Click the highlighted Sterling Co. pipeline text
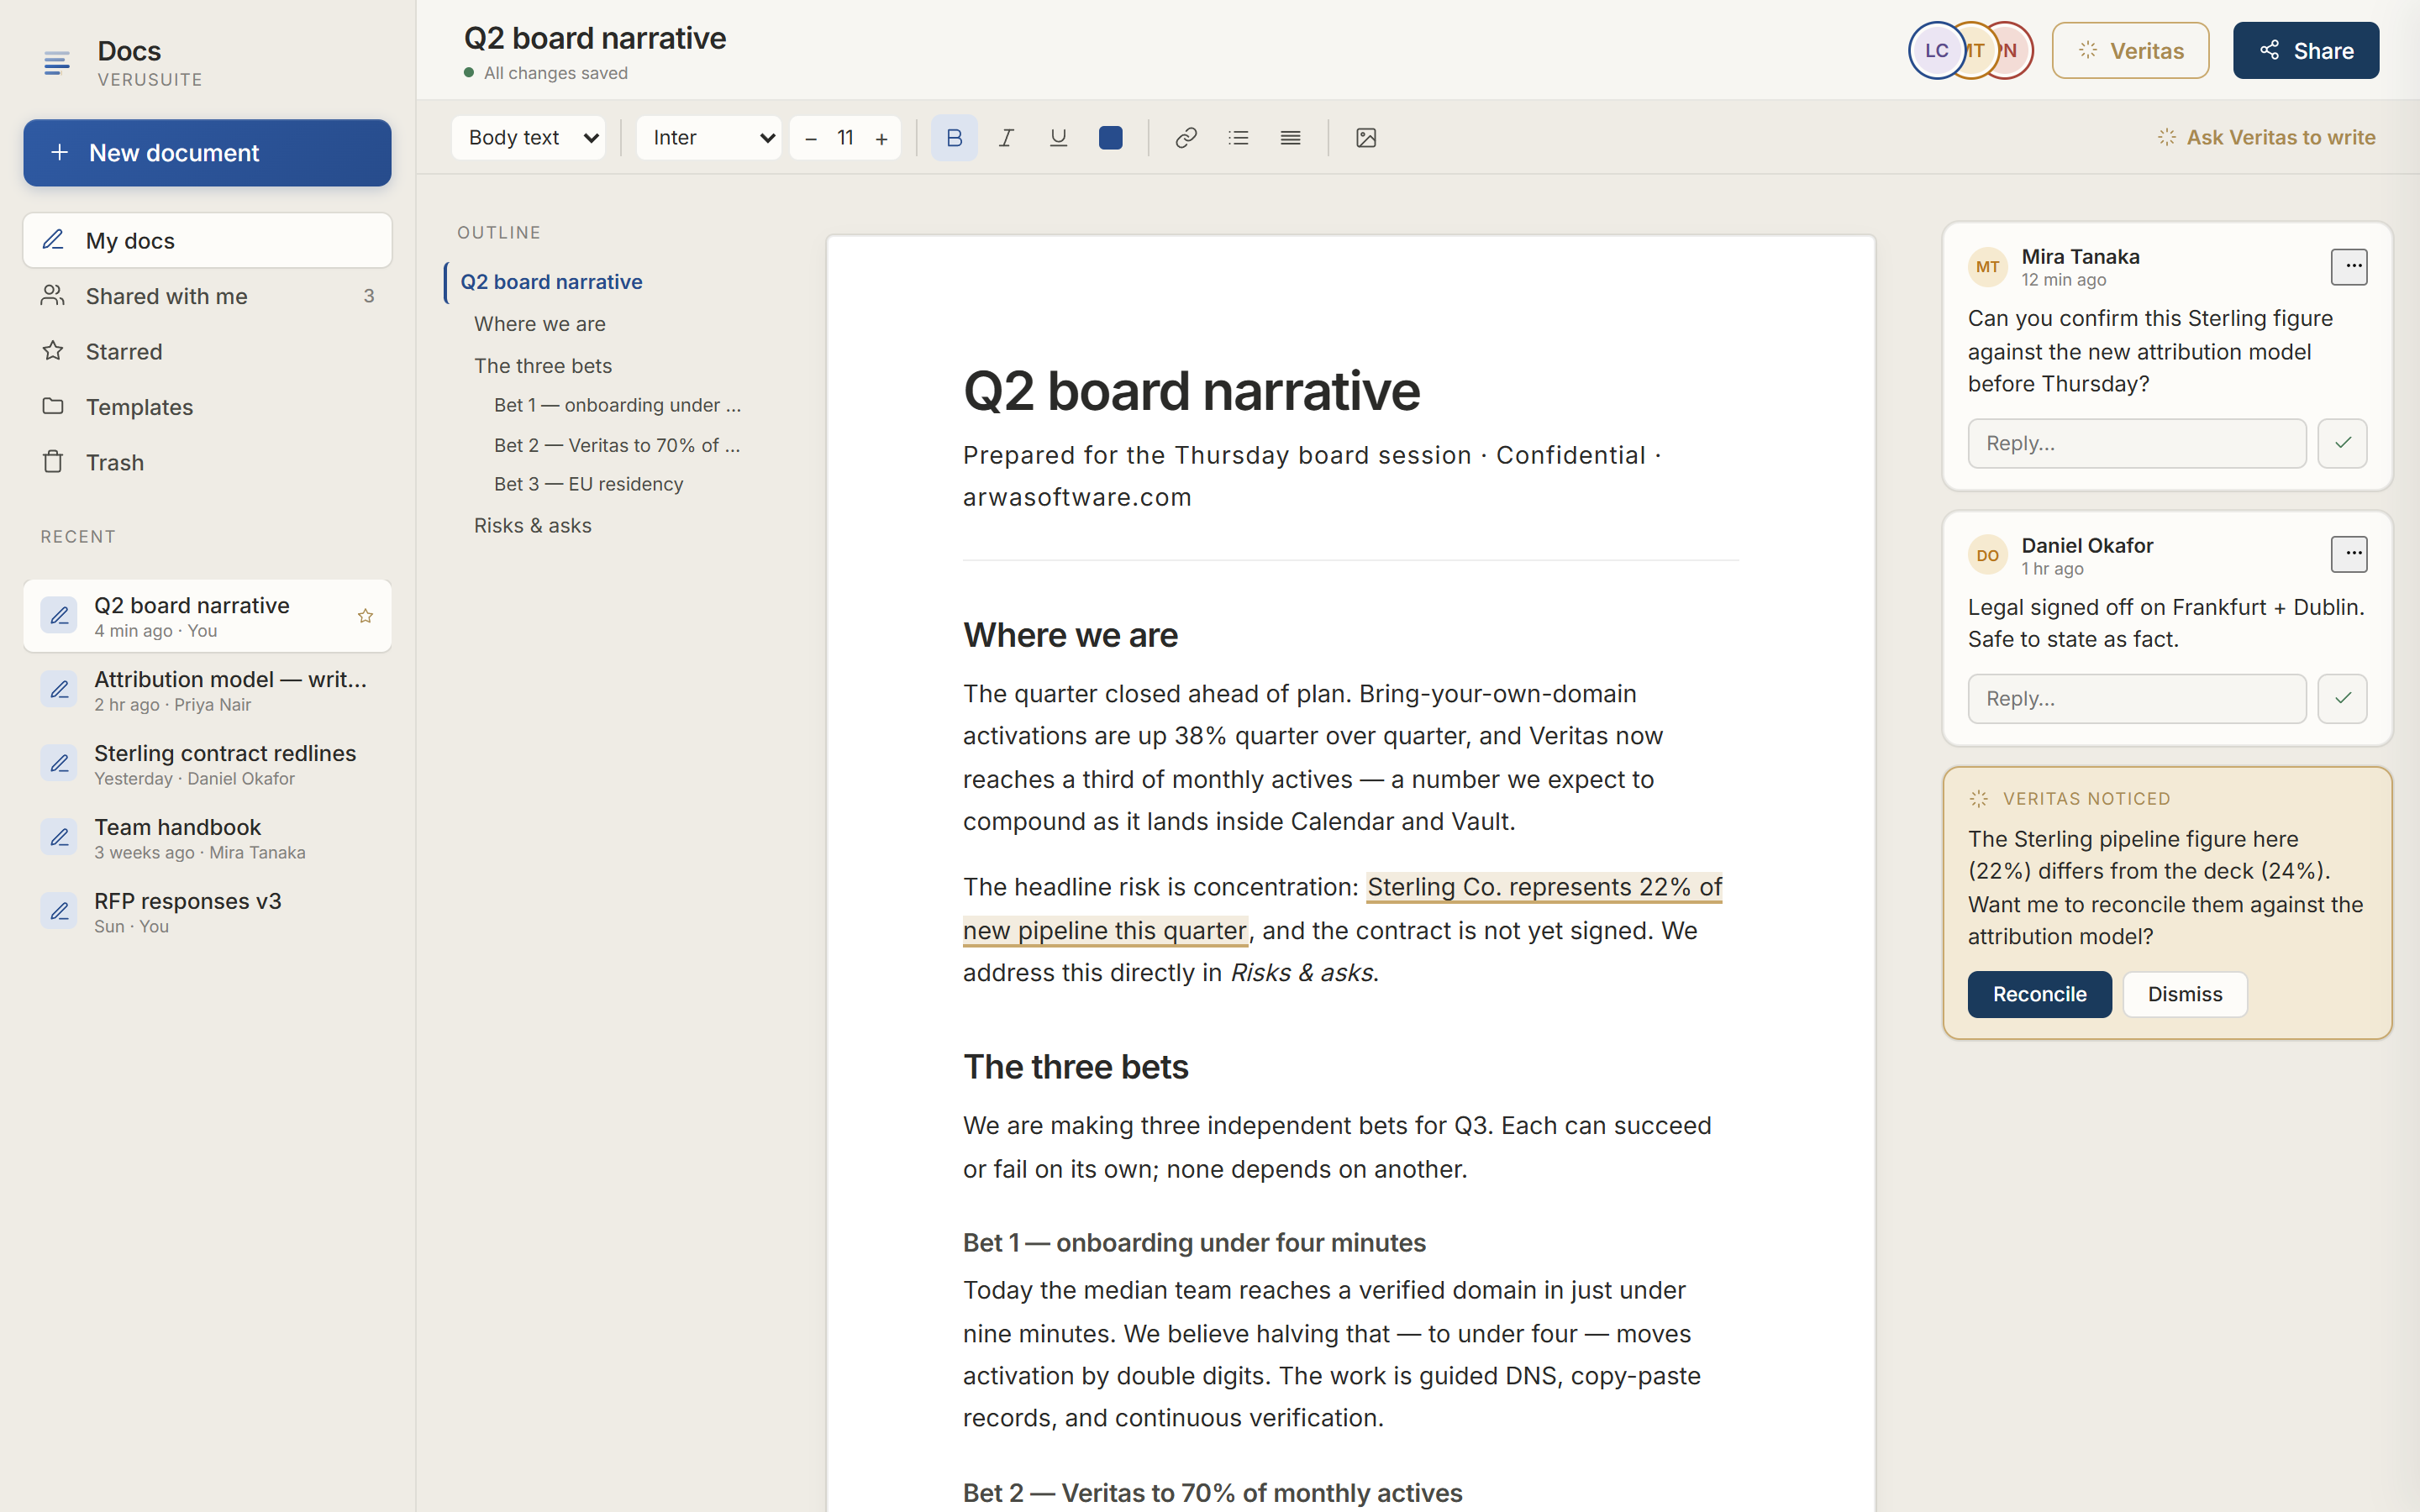 coord(1543,887)
